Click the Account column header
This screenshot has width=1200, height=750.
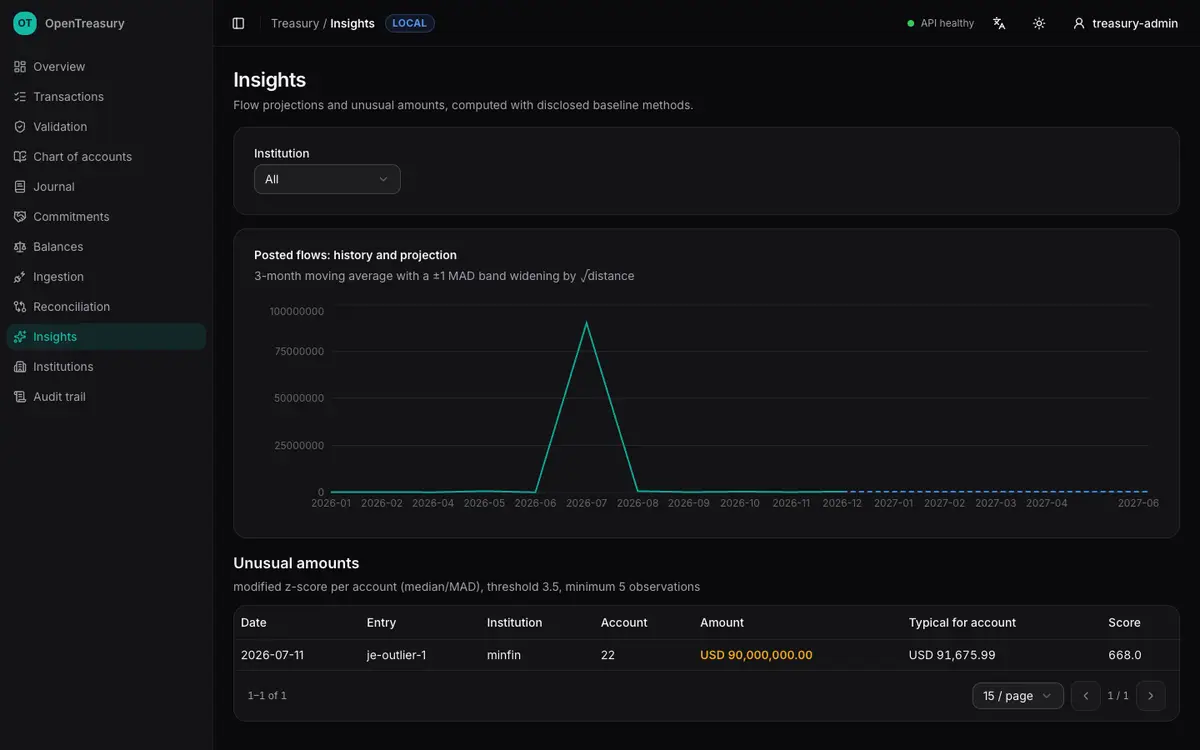(x=624, y=622)
